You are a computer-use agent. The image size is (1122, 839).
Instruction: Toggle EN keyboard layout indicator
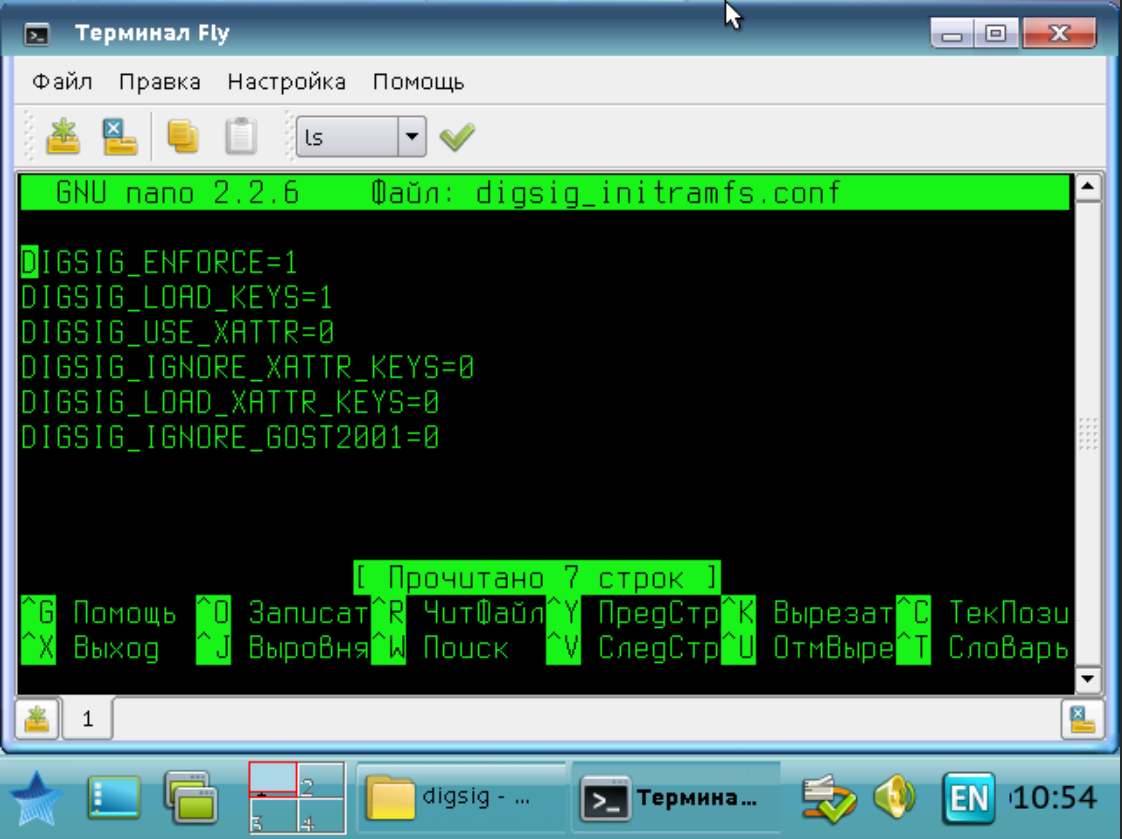click(x=968, y=798)
